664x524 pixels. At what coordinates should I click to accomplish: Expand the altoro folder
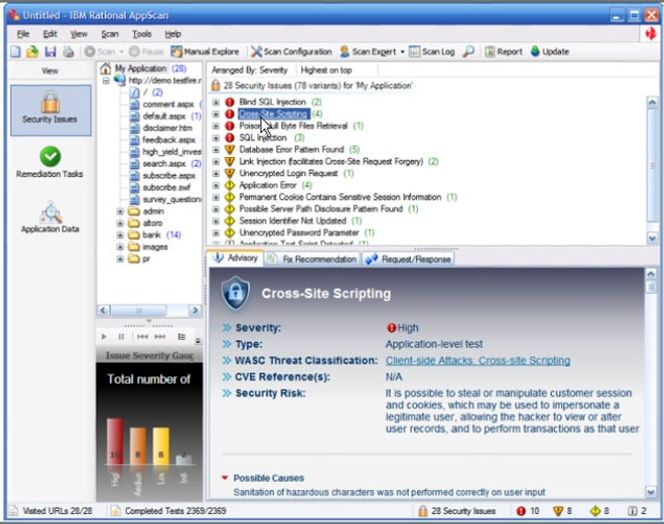click(x=120, y=223)
